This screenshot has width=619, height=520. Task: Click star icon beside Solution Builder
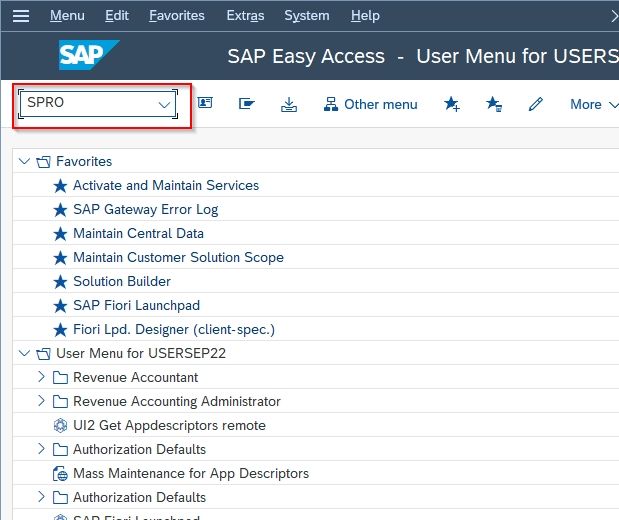[60, 282]
